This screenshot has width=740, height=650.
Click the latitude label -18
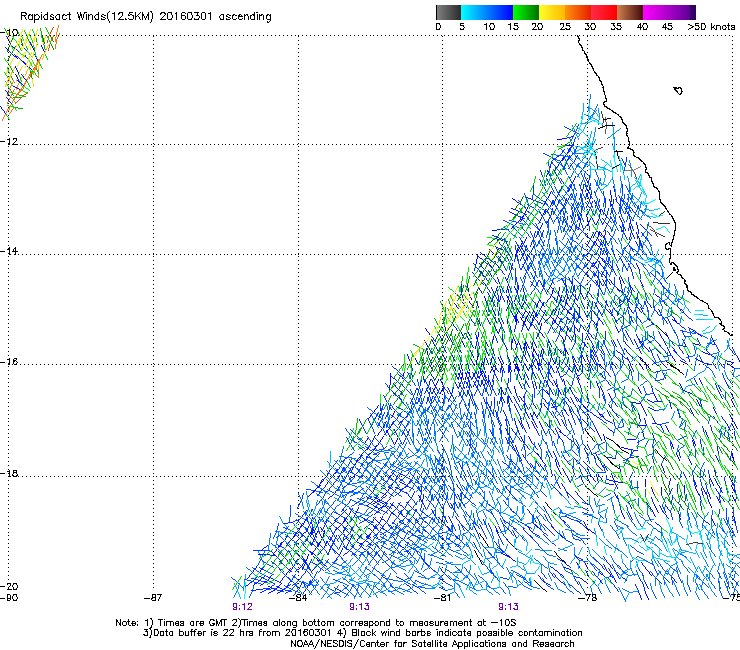pos(10,473)
